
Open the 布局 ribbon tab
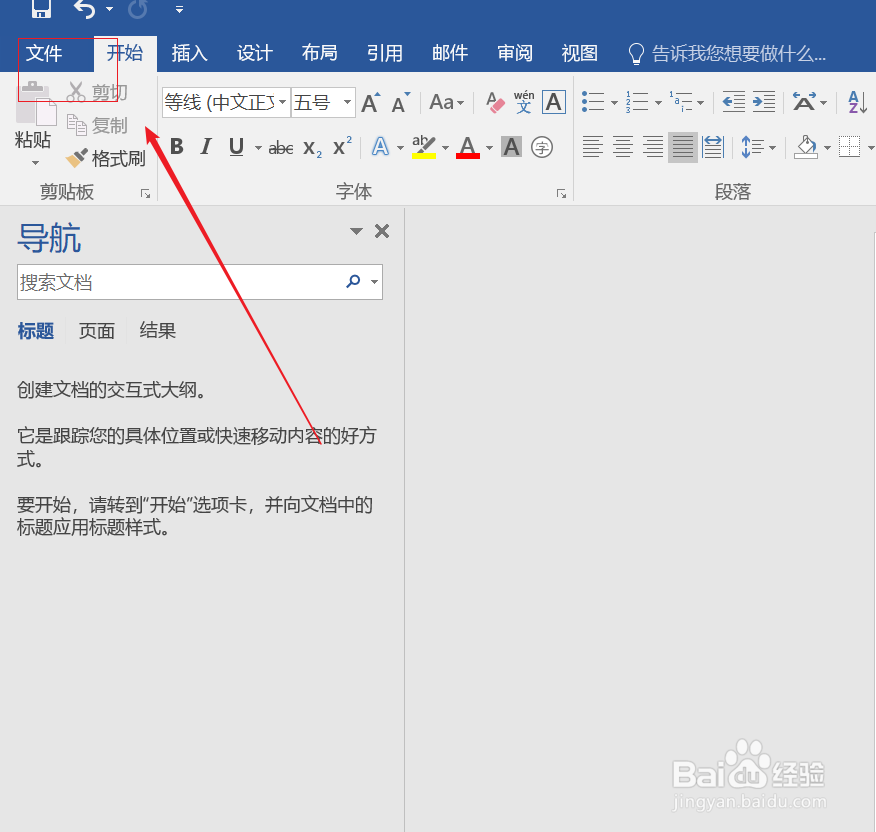click(x=320, y=54)
